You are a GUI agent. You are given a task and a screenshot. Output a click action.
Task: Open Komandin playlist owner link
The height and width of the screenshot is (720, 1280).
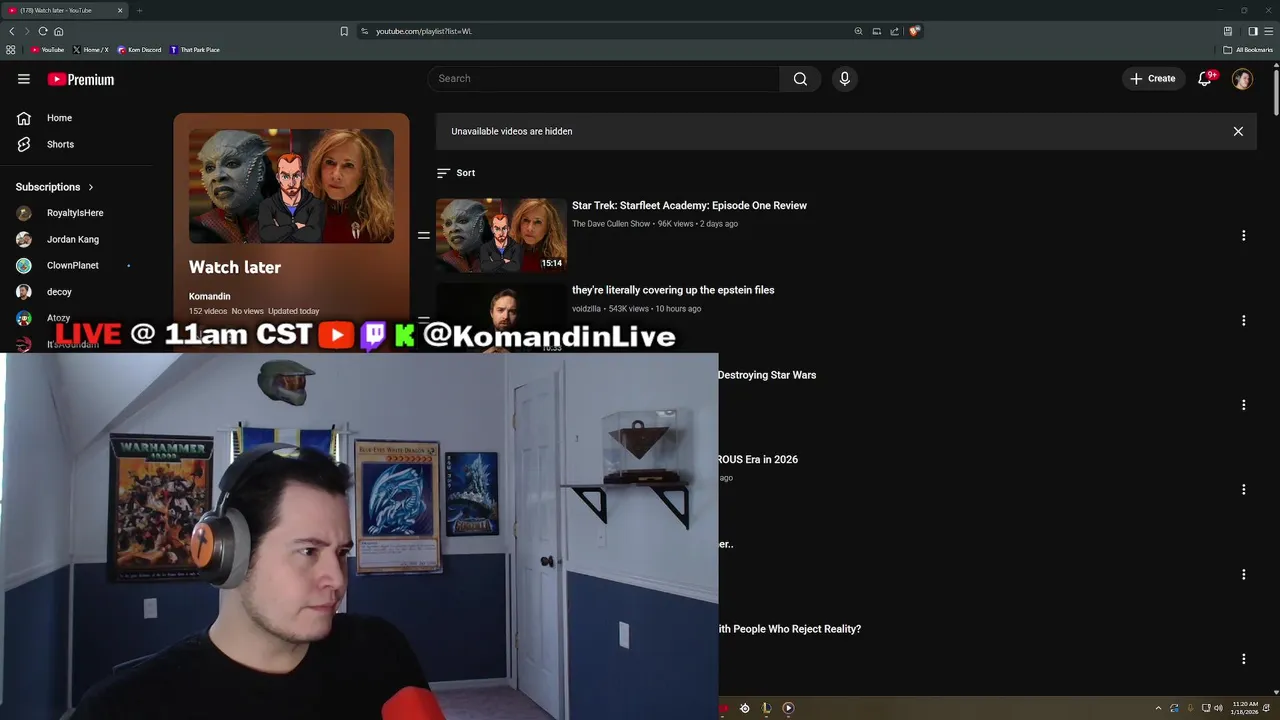pyautogui.click(x=210, y=297)
